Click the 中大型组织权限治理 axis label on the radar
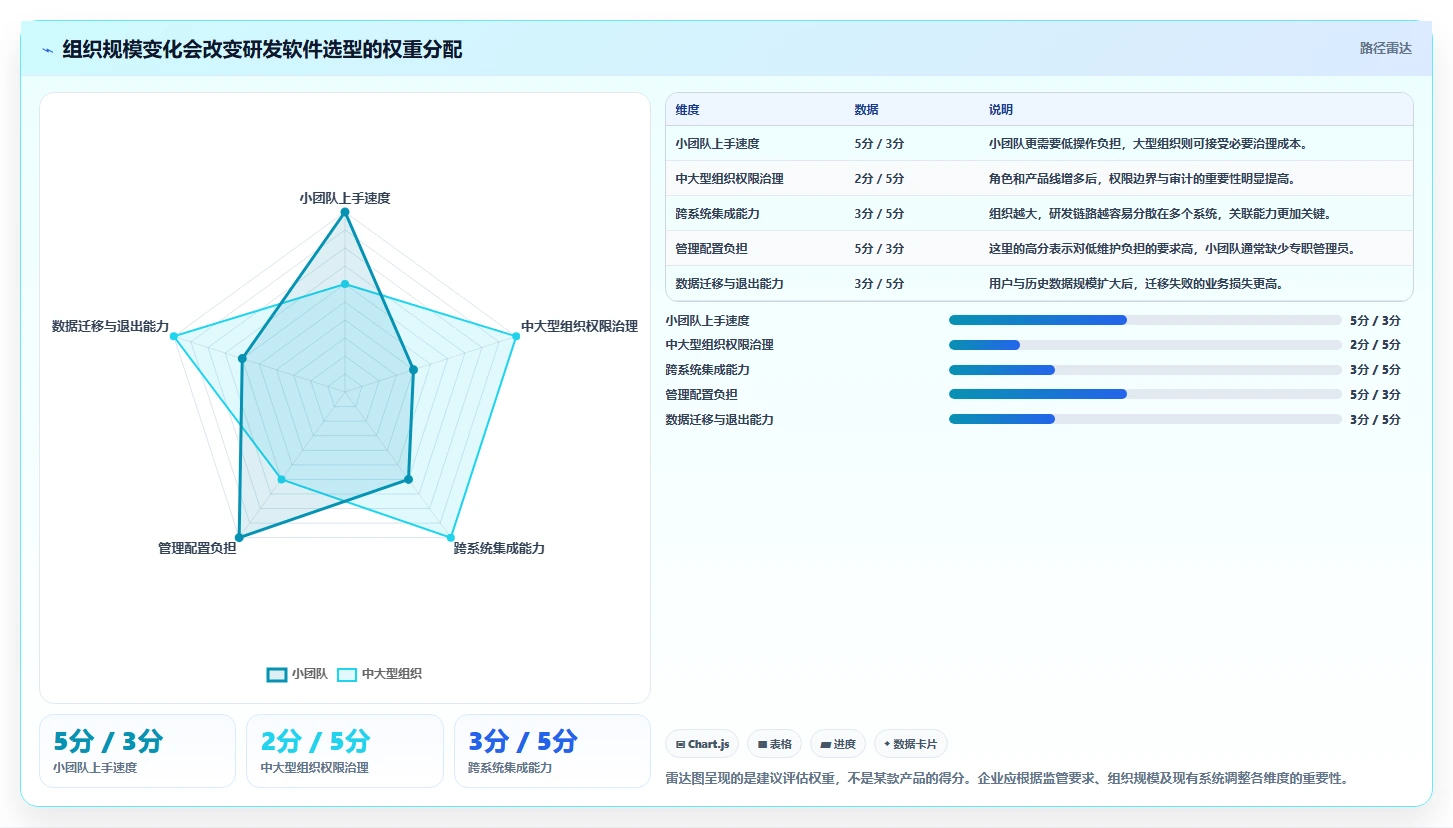Viewport: 1453px width, 828px height. [579, 326]
